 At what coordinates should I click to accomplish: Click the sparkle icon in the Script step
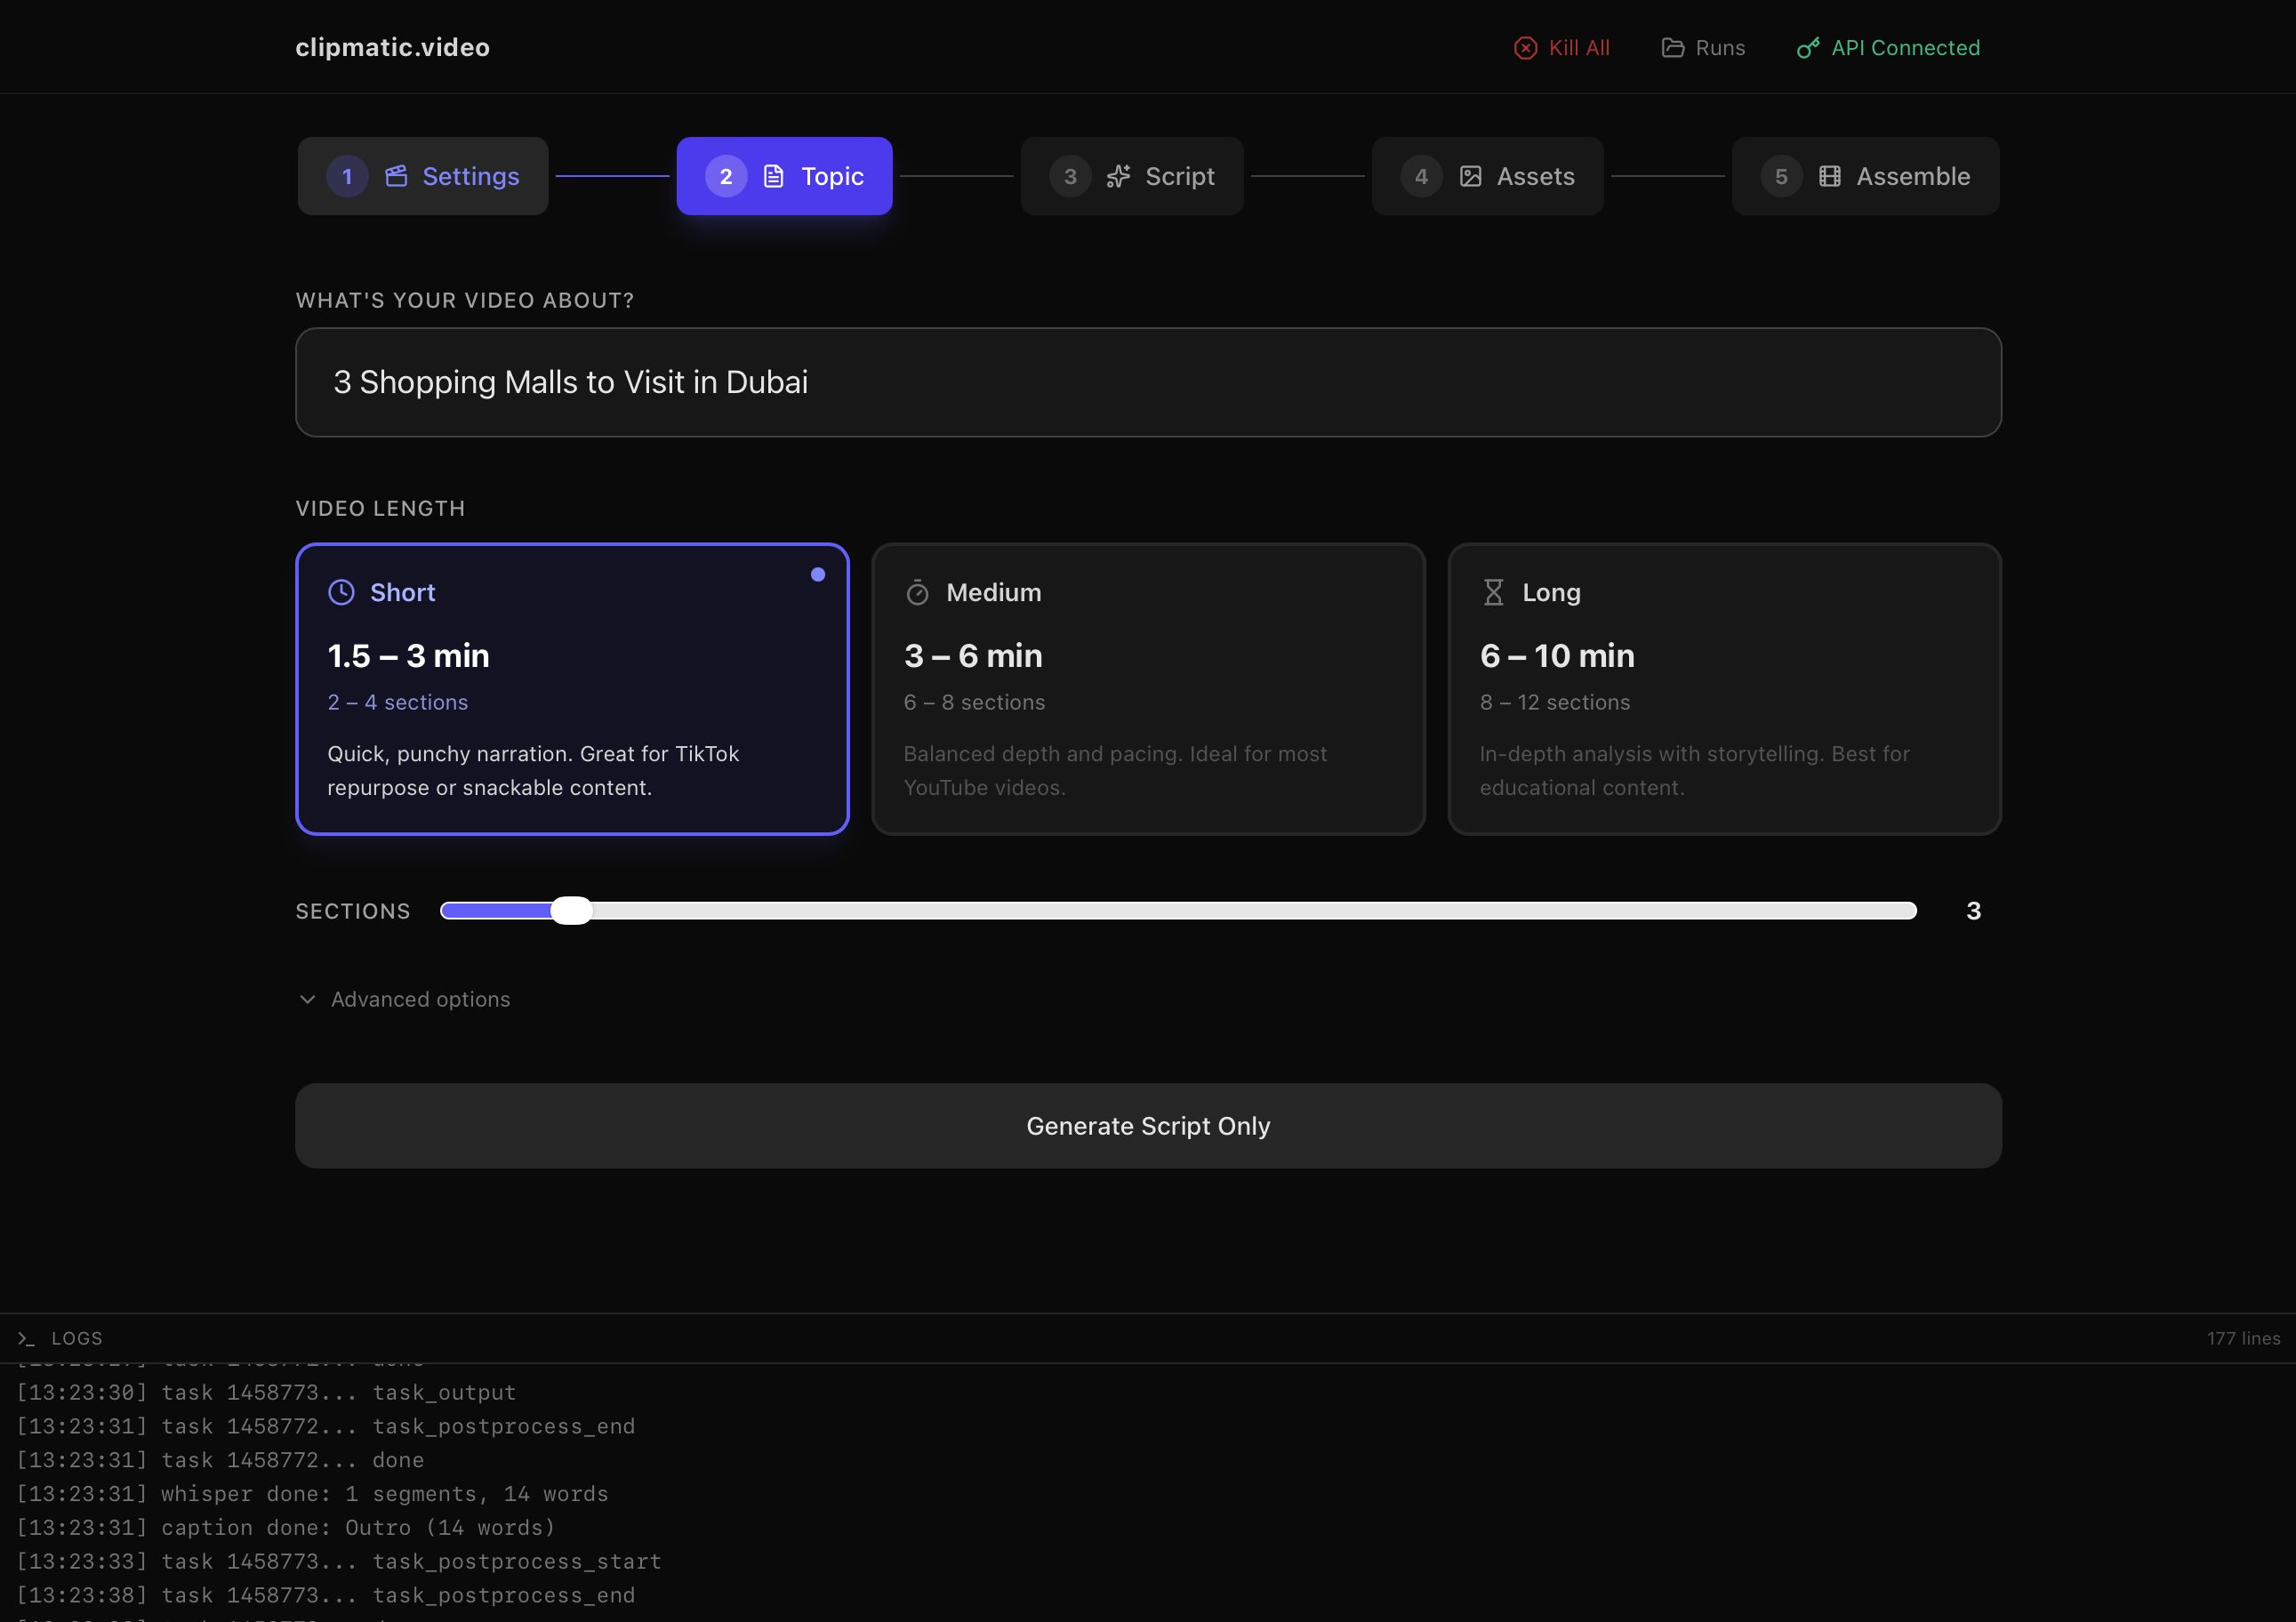(x=1119, y=175)
